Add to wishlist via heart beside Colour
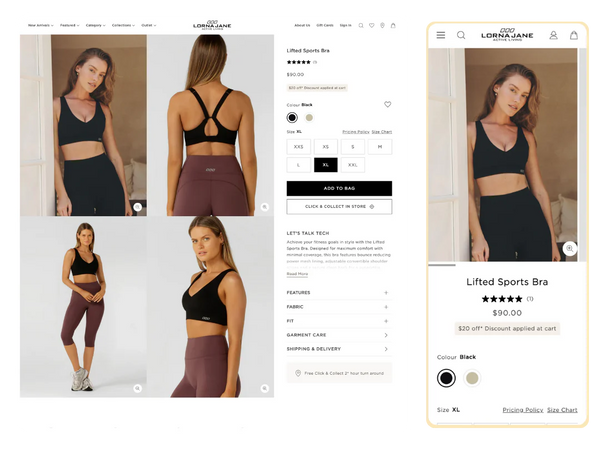Screen dimensions: 600x453 tap(388, 104)
